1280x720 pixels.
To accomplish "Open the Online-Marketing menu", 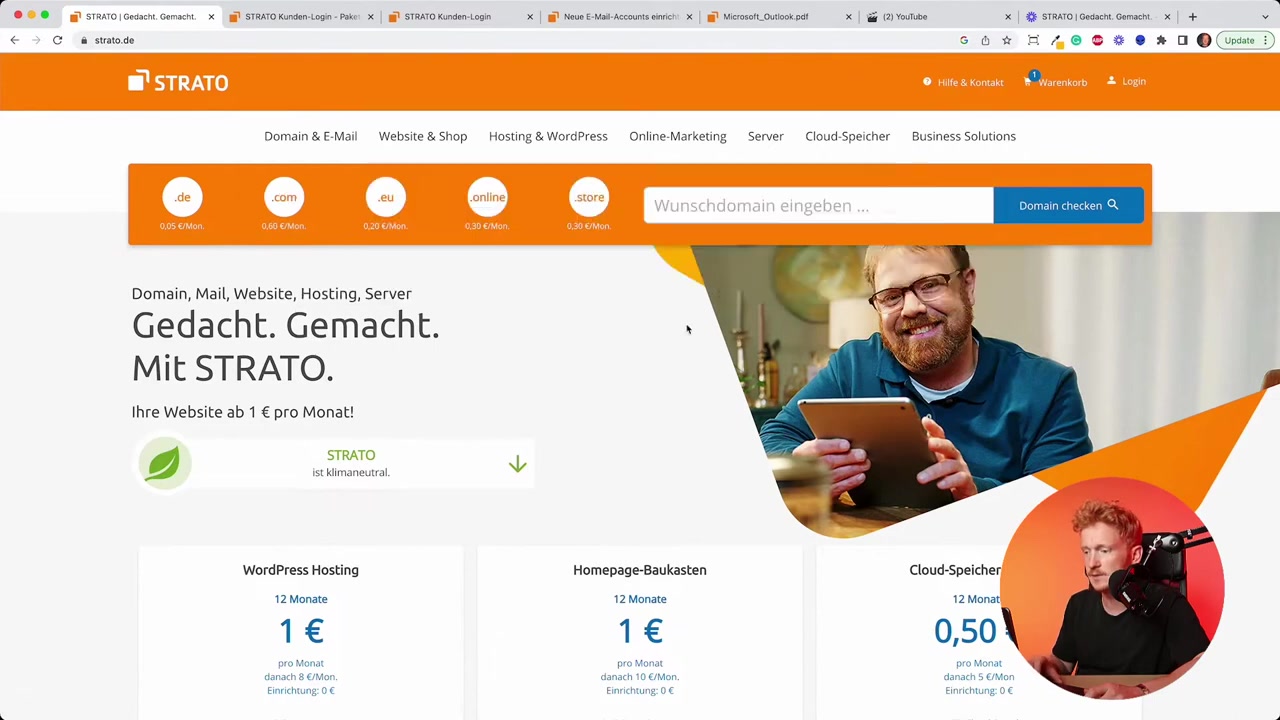I will [x=678, y=136].
